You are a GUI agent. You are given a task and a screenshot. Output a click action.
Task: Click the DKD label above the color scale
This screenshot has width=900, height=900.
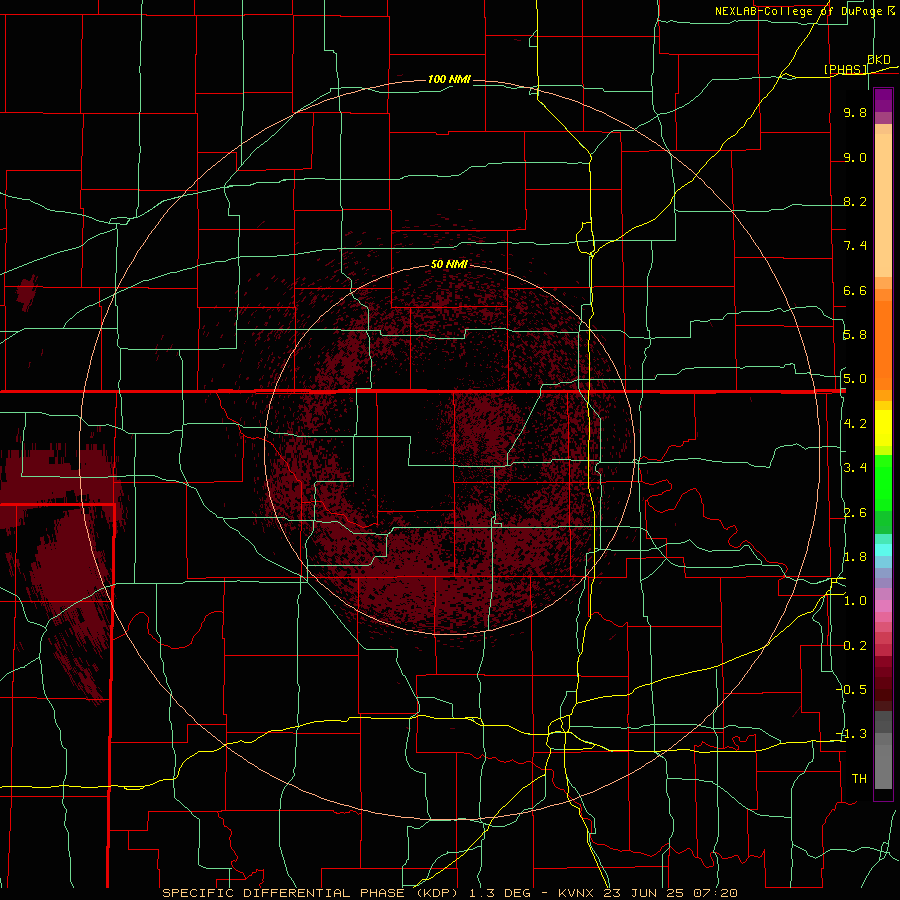tap(879, 60)
